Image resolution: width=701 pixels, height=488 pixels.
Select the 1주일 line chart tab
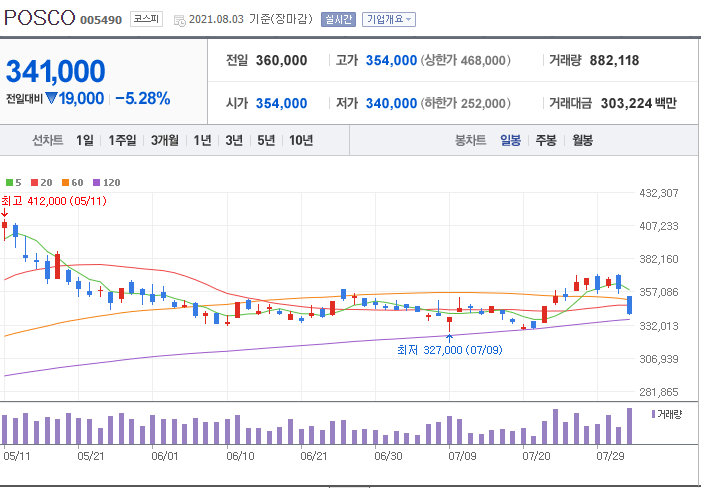pos(122,140)
